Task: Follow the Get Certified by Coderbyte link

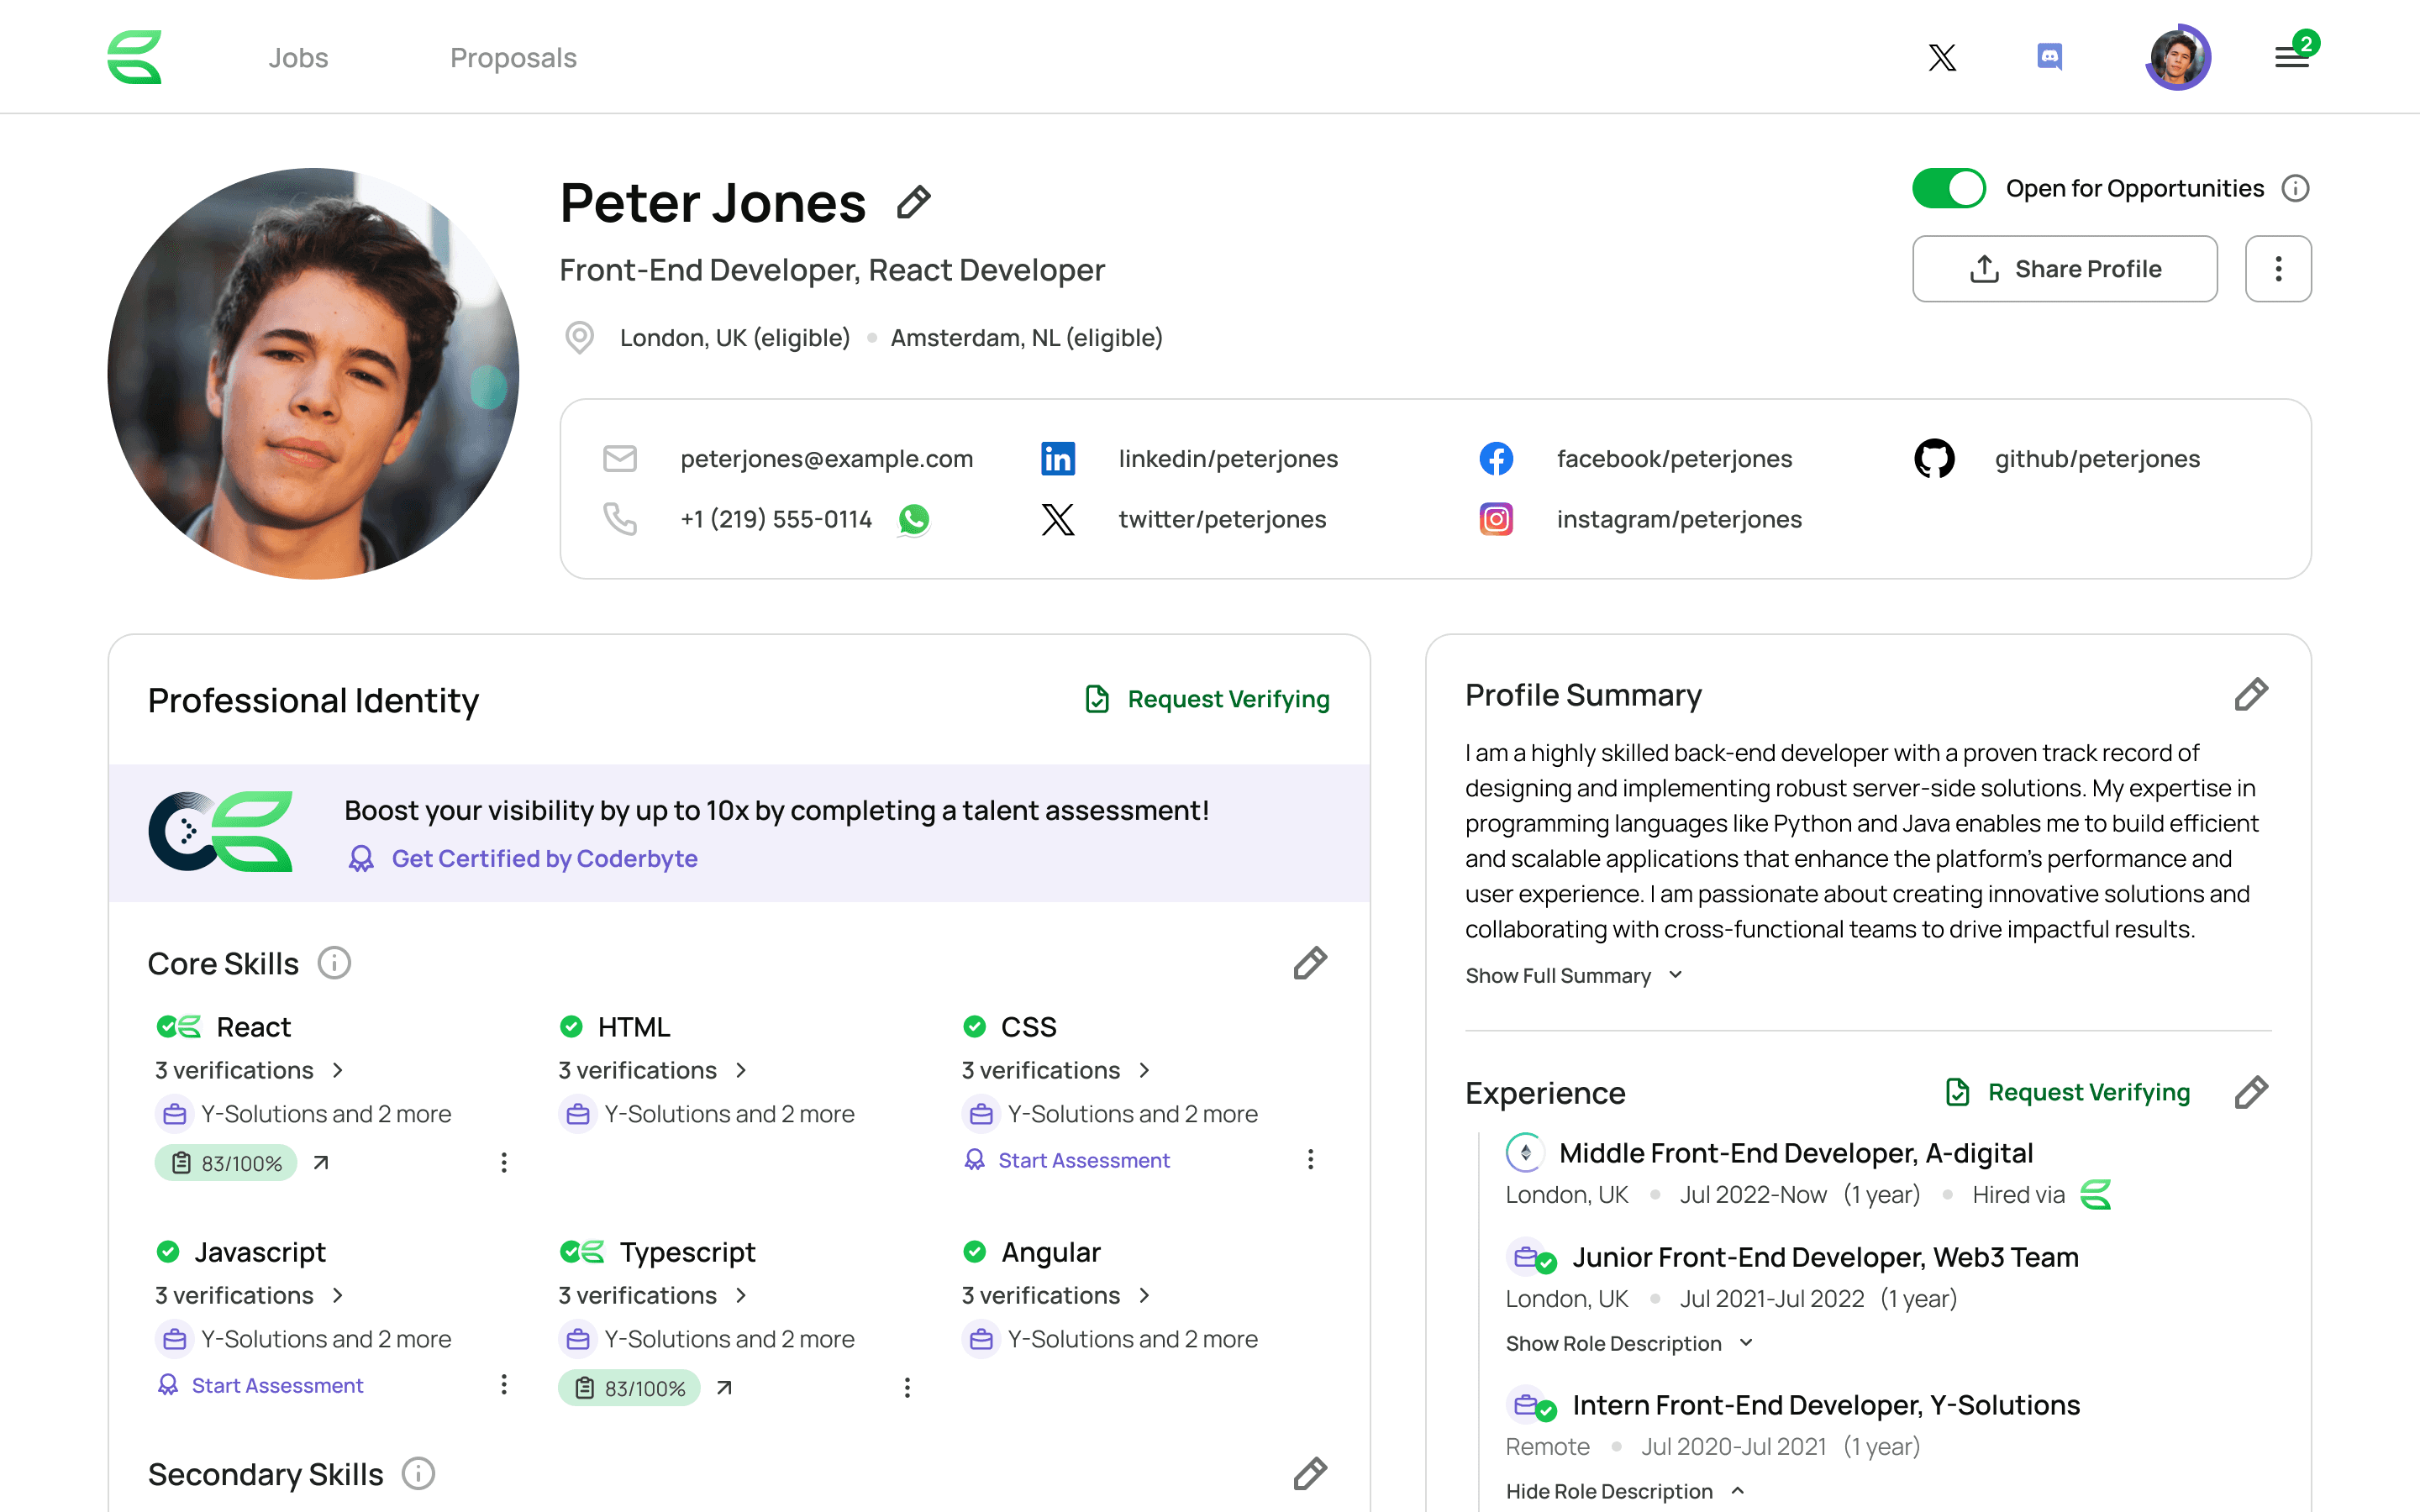Action: 543,858
